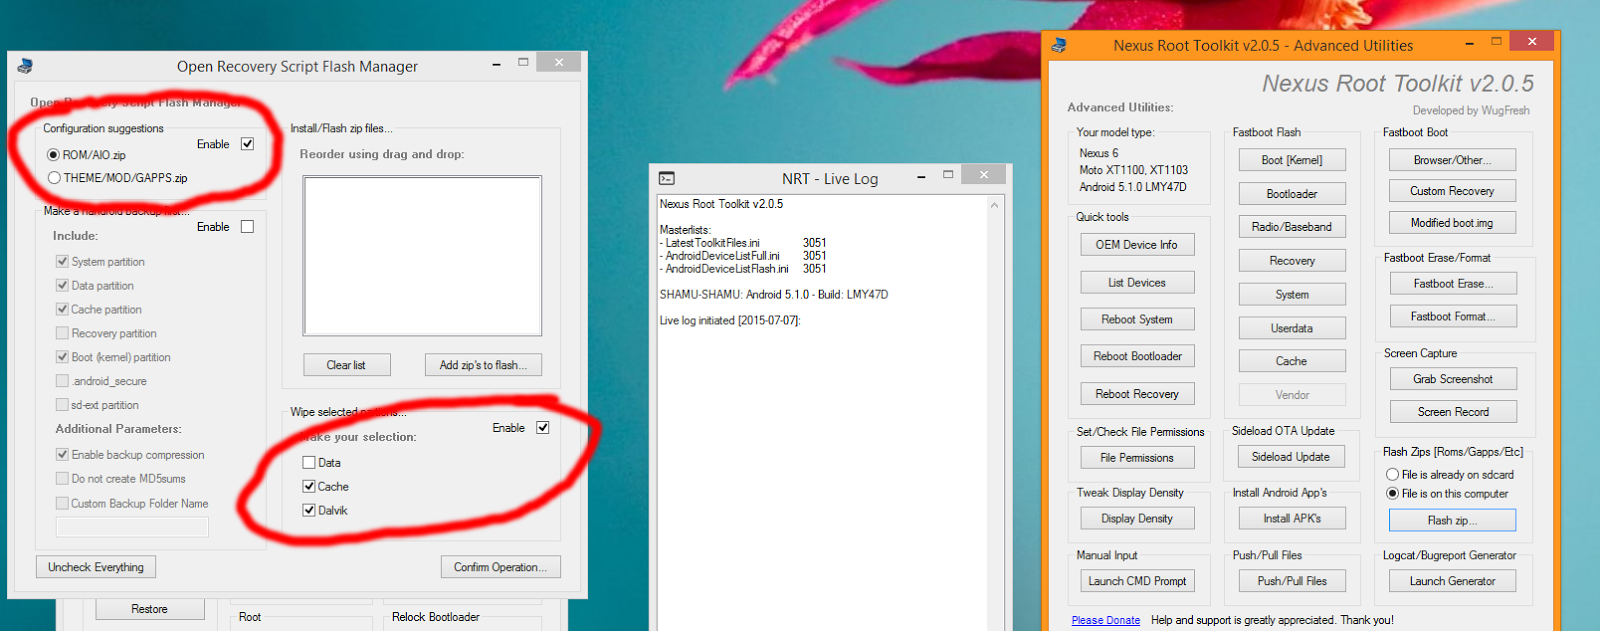The image size is (1600, 631).
Task: Click the Userdata flash button
Action: [1292, 328]
